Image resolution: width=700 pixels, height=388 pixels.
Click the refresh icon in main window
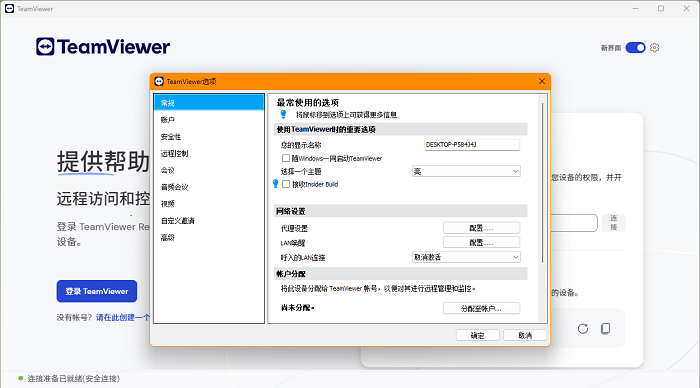coord(583,329)
